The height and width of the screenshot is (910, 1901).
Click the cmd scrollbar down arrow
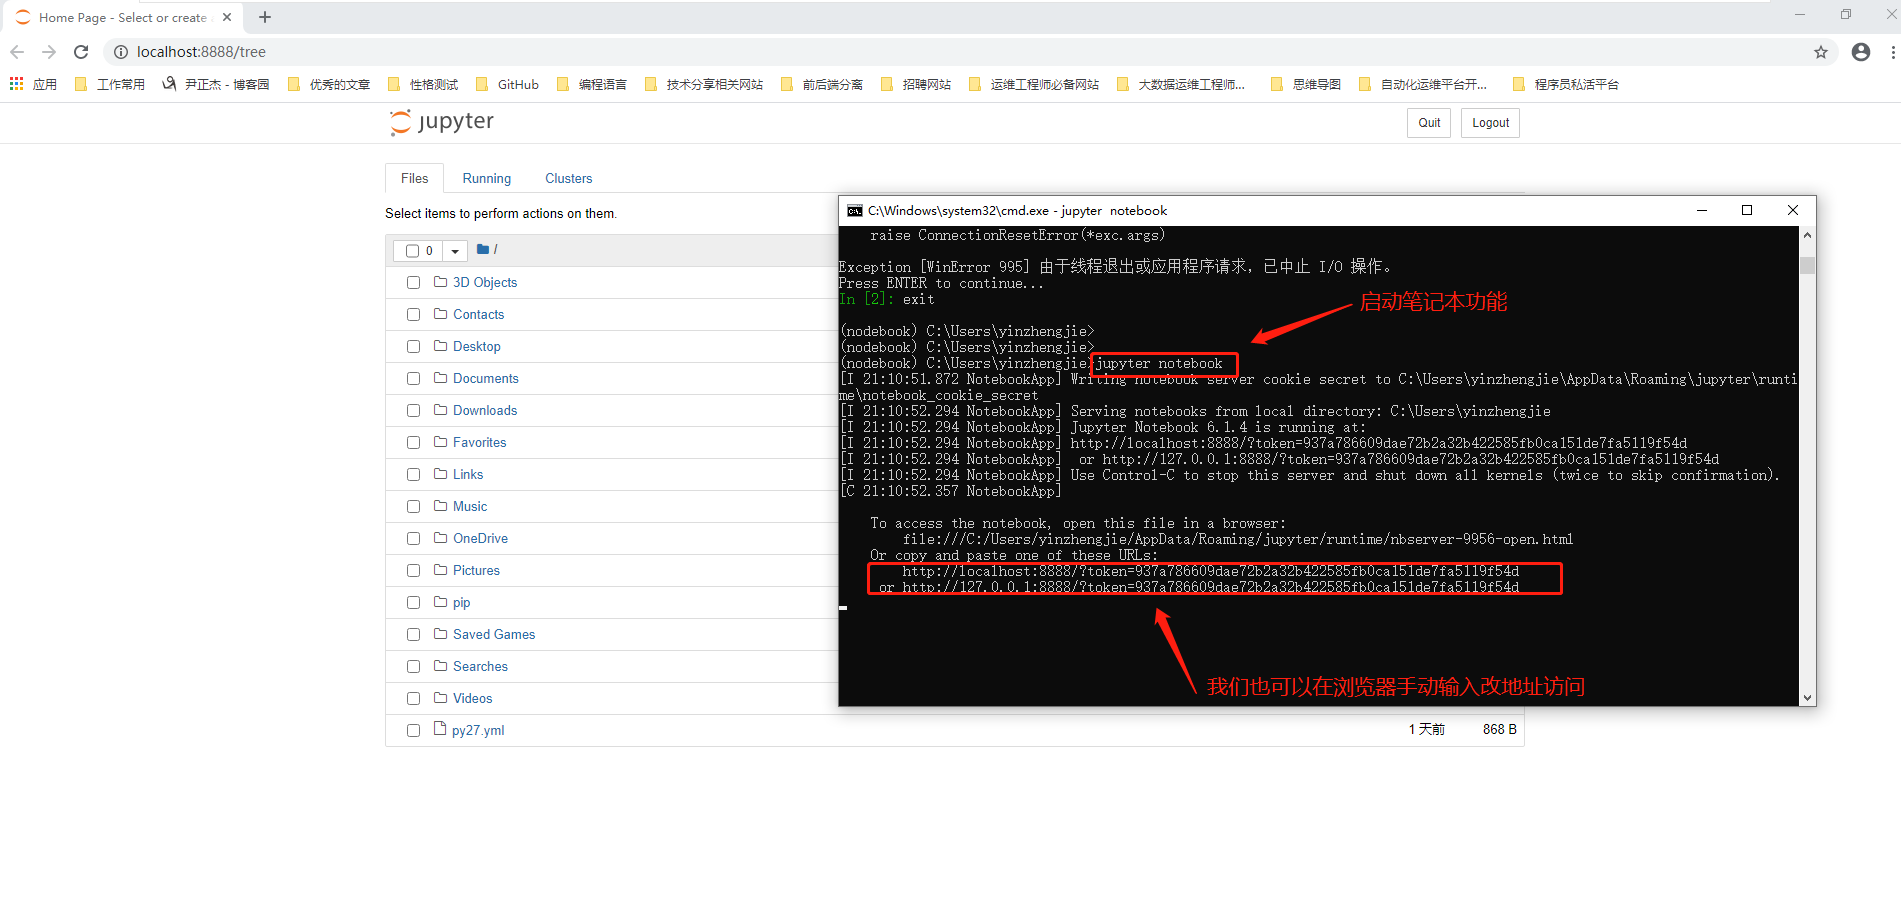1806,698
